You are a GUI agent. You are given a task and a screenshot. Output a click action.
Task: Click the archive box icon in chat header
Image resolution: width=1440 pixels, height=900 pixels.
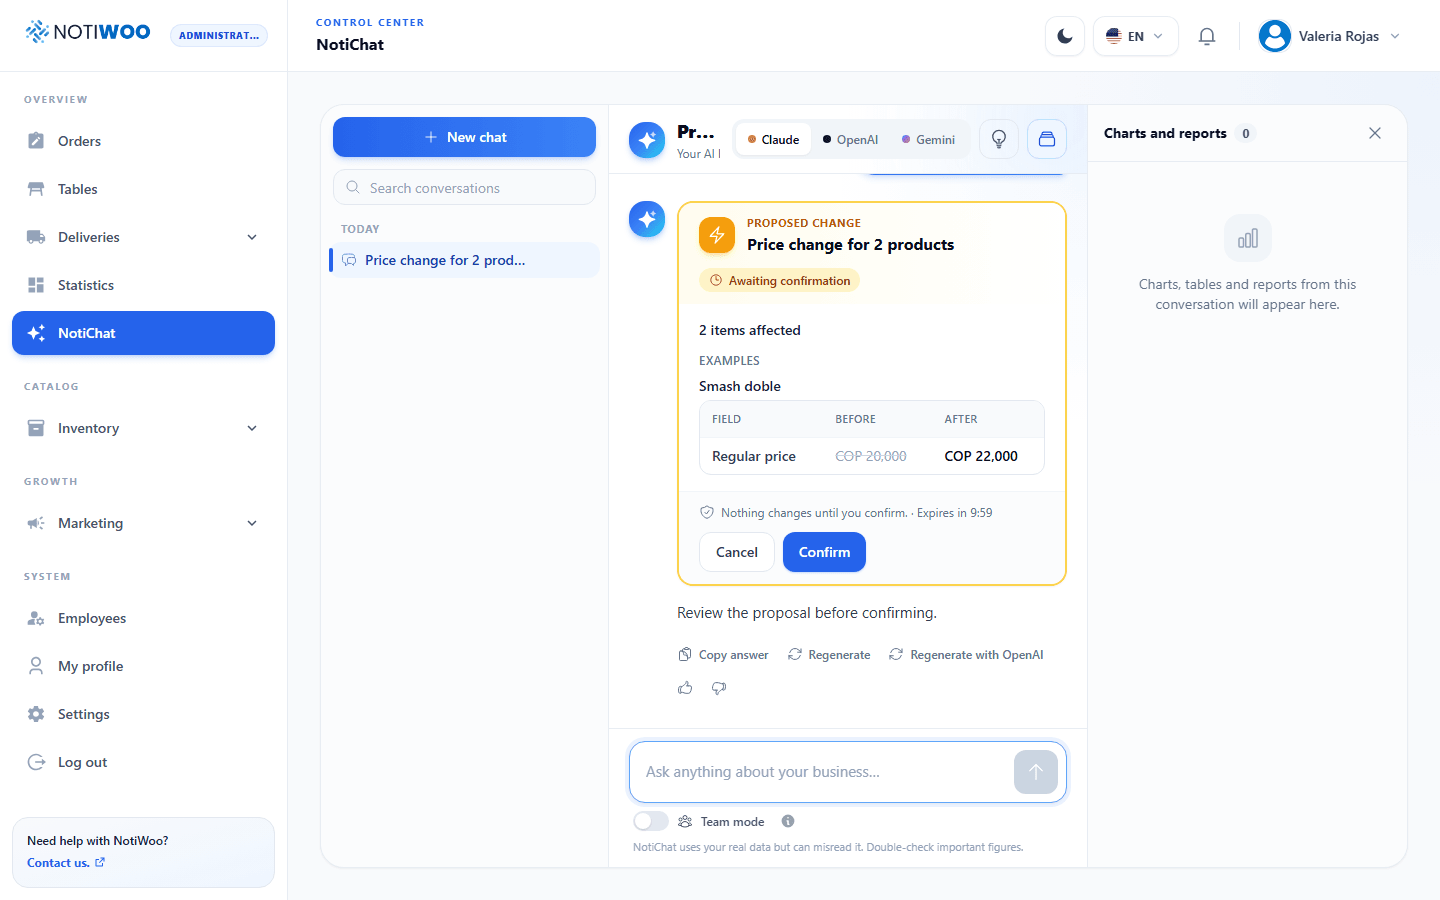pyautogui.click(x=1047, y=139)
